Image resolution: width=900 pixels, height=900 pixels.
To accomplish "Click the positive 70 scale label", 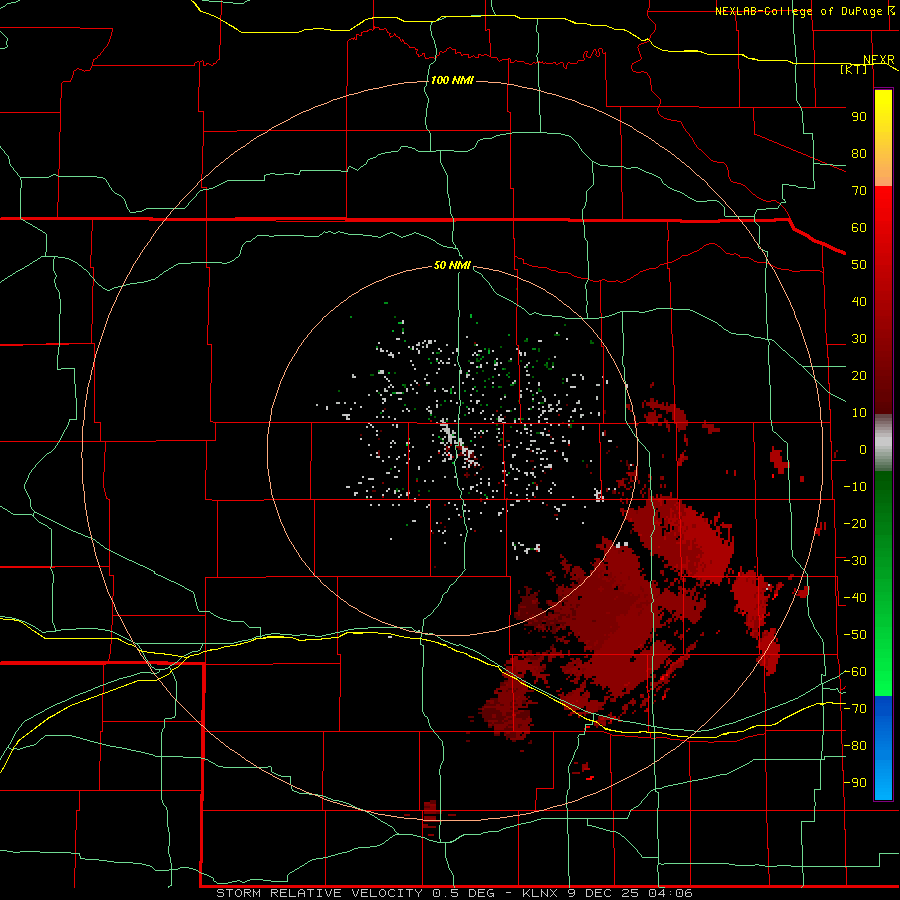I will pyautogui.click(x=859, y=191).
